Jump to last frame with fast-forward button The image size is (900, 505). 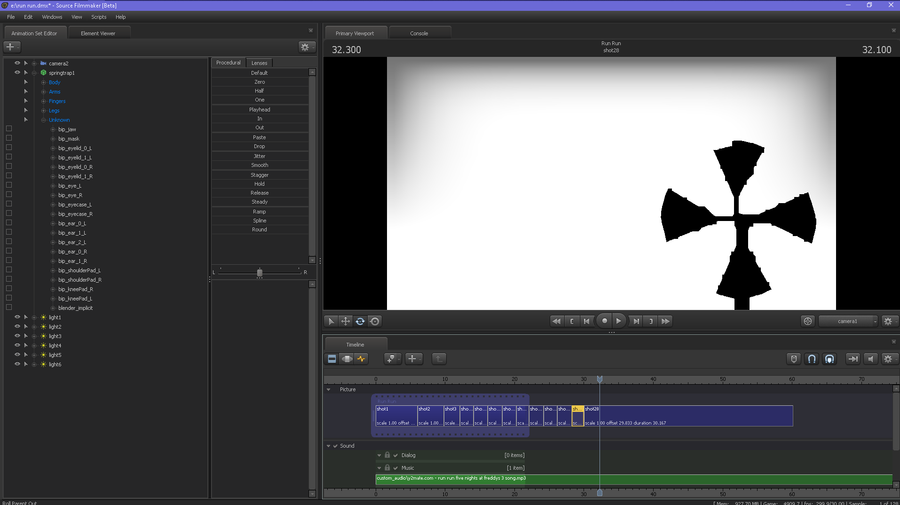[665, 321]
